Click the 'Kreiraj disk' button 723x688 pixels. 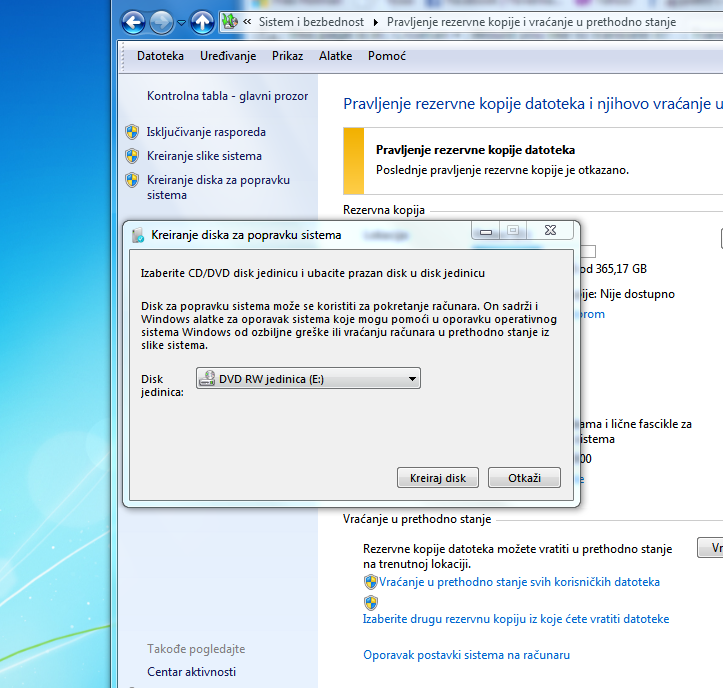438,478
